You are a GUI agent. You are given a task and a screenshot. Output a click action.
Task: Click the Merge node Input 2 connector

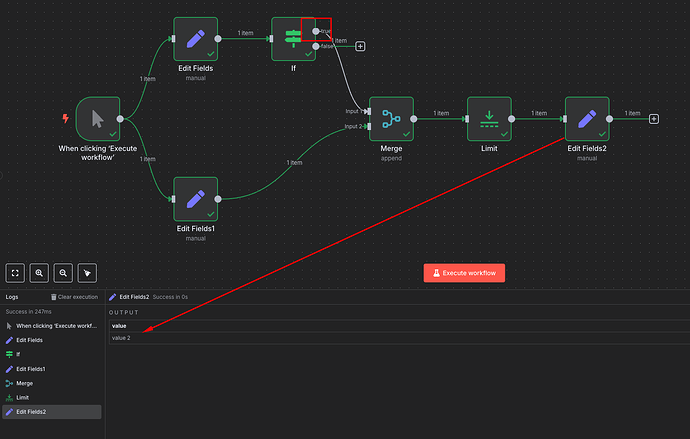[369, 126]
